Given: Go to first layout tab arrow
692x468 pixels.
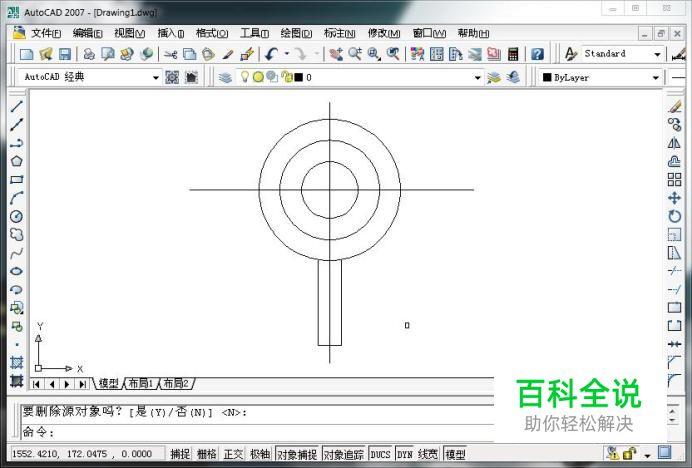Looking at the screenshot, I should point(37,384).
